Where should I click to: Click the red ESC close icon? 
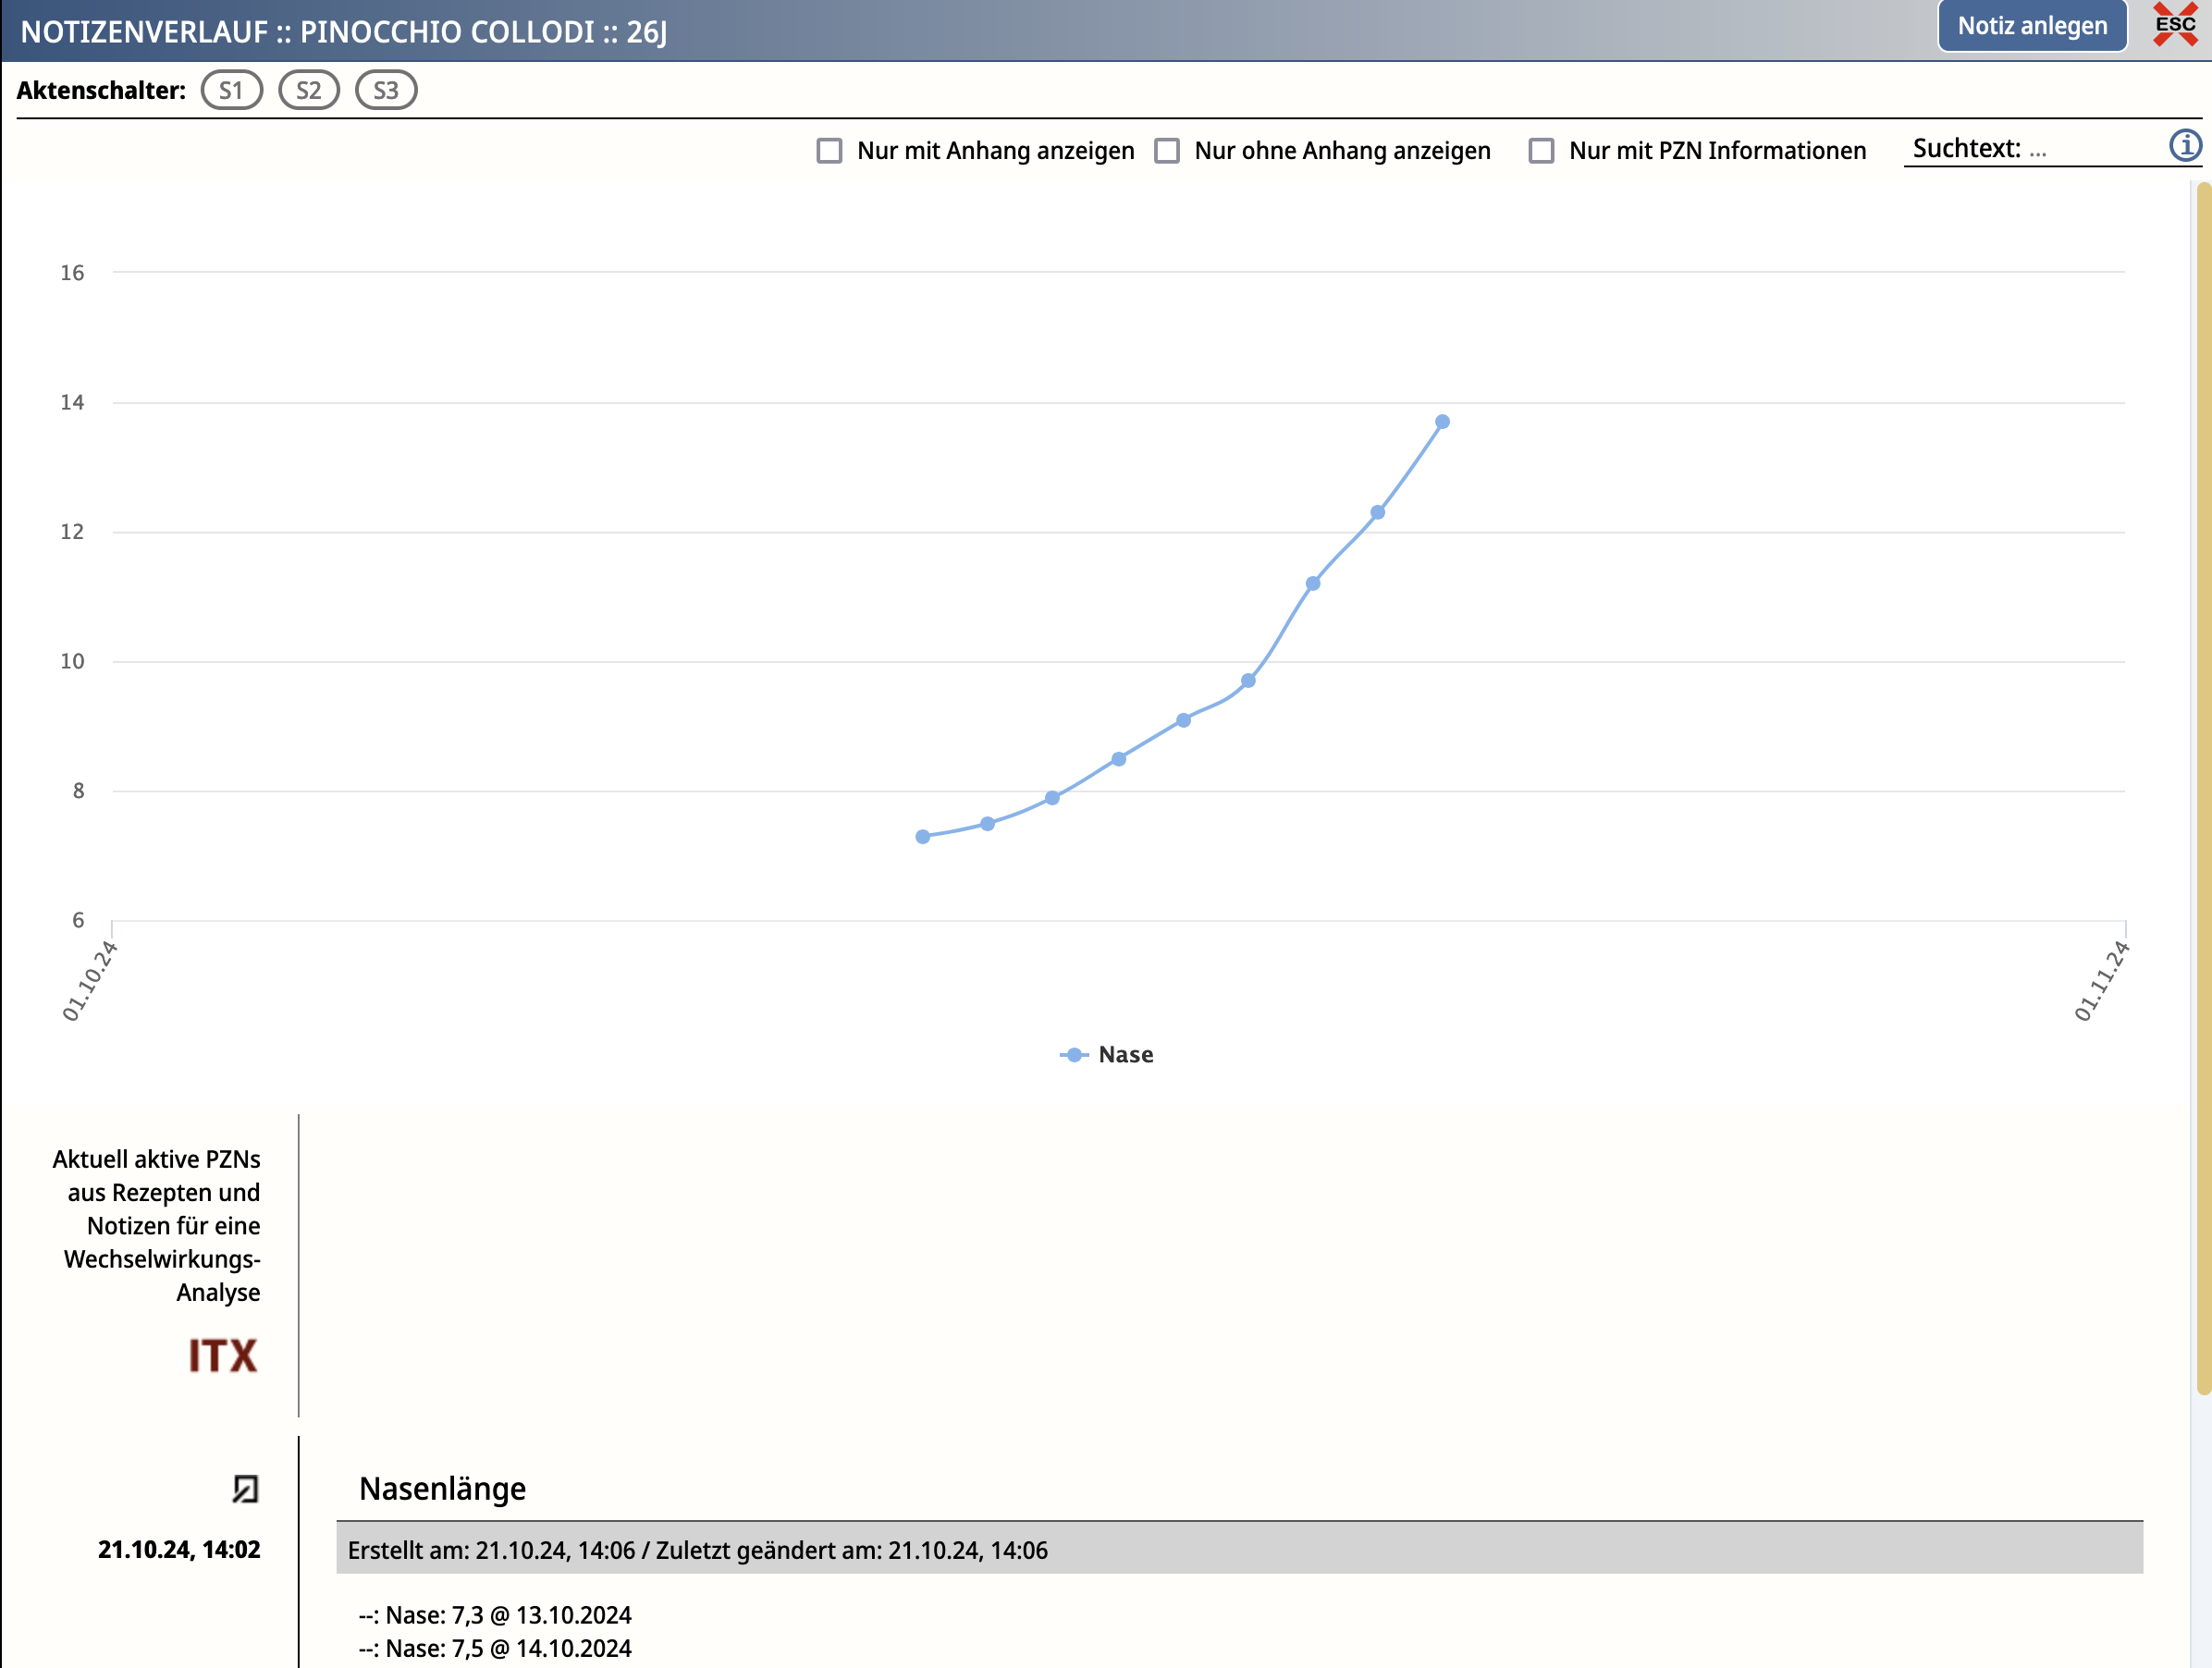[2175, 24]
